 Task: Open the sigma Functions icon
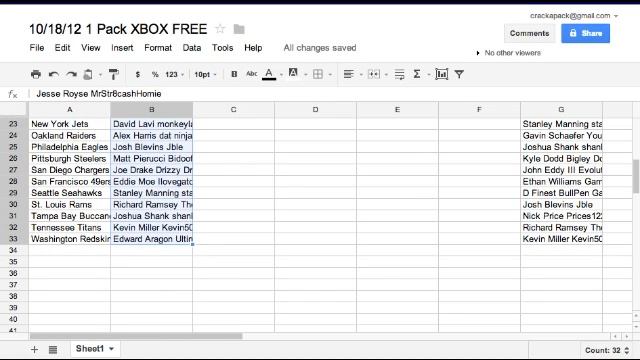click(x=417, y=74)
